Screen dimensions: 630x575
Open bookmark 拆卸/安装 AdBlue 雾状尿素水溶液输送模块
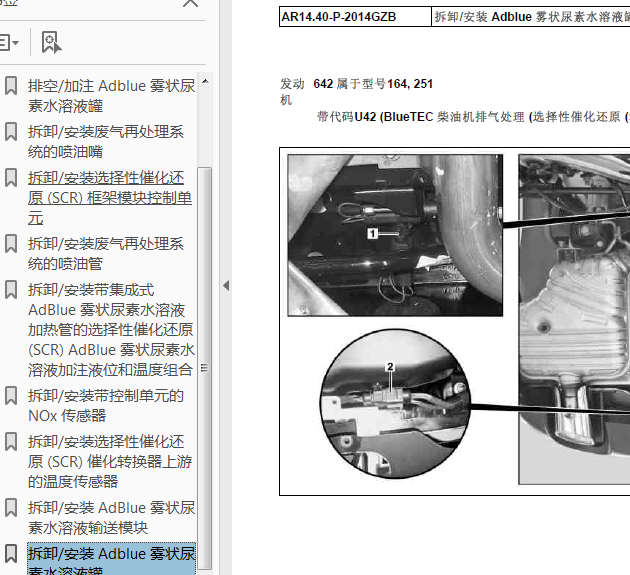[111, 518]
